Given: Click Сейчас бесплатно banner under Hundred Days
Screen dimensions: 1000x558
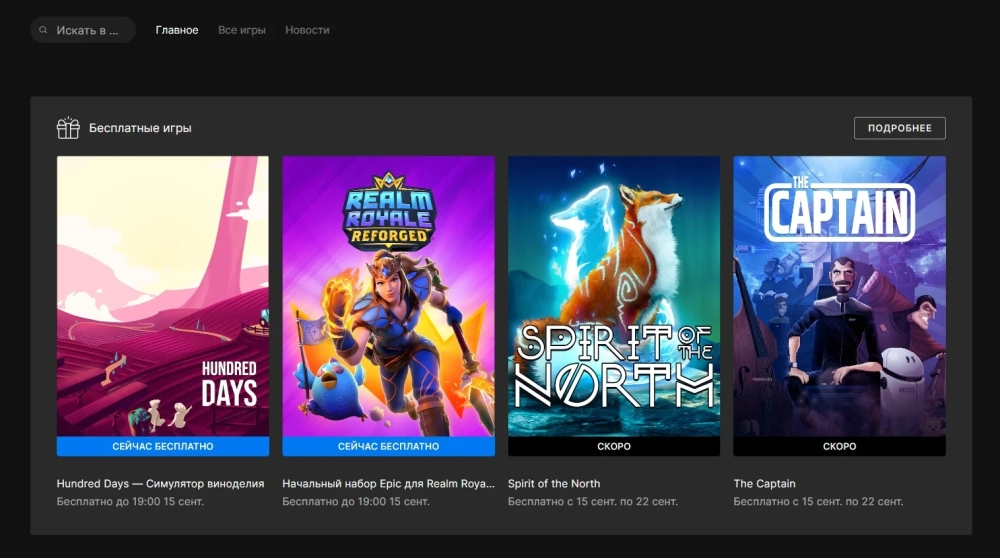Looking at the screenshot, I should click(163, 446).
